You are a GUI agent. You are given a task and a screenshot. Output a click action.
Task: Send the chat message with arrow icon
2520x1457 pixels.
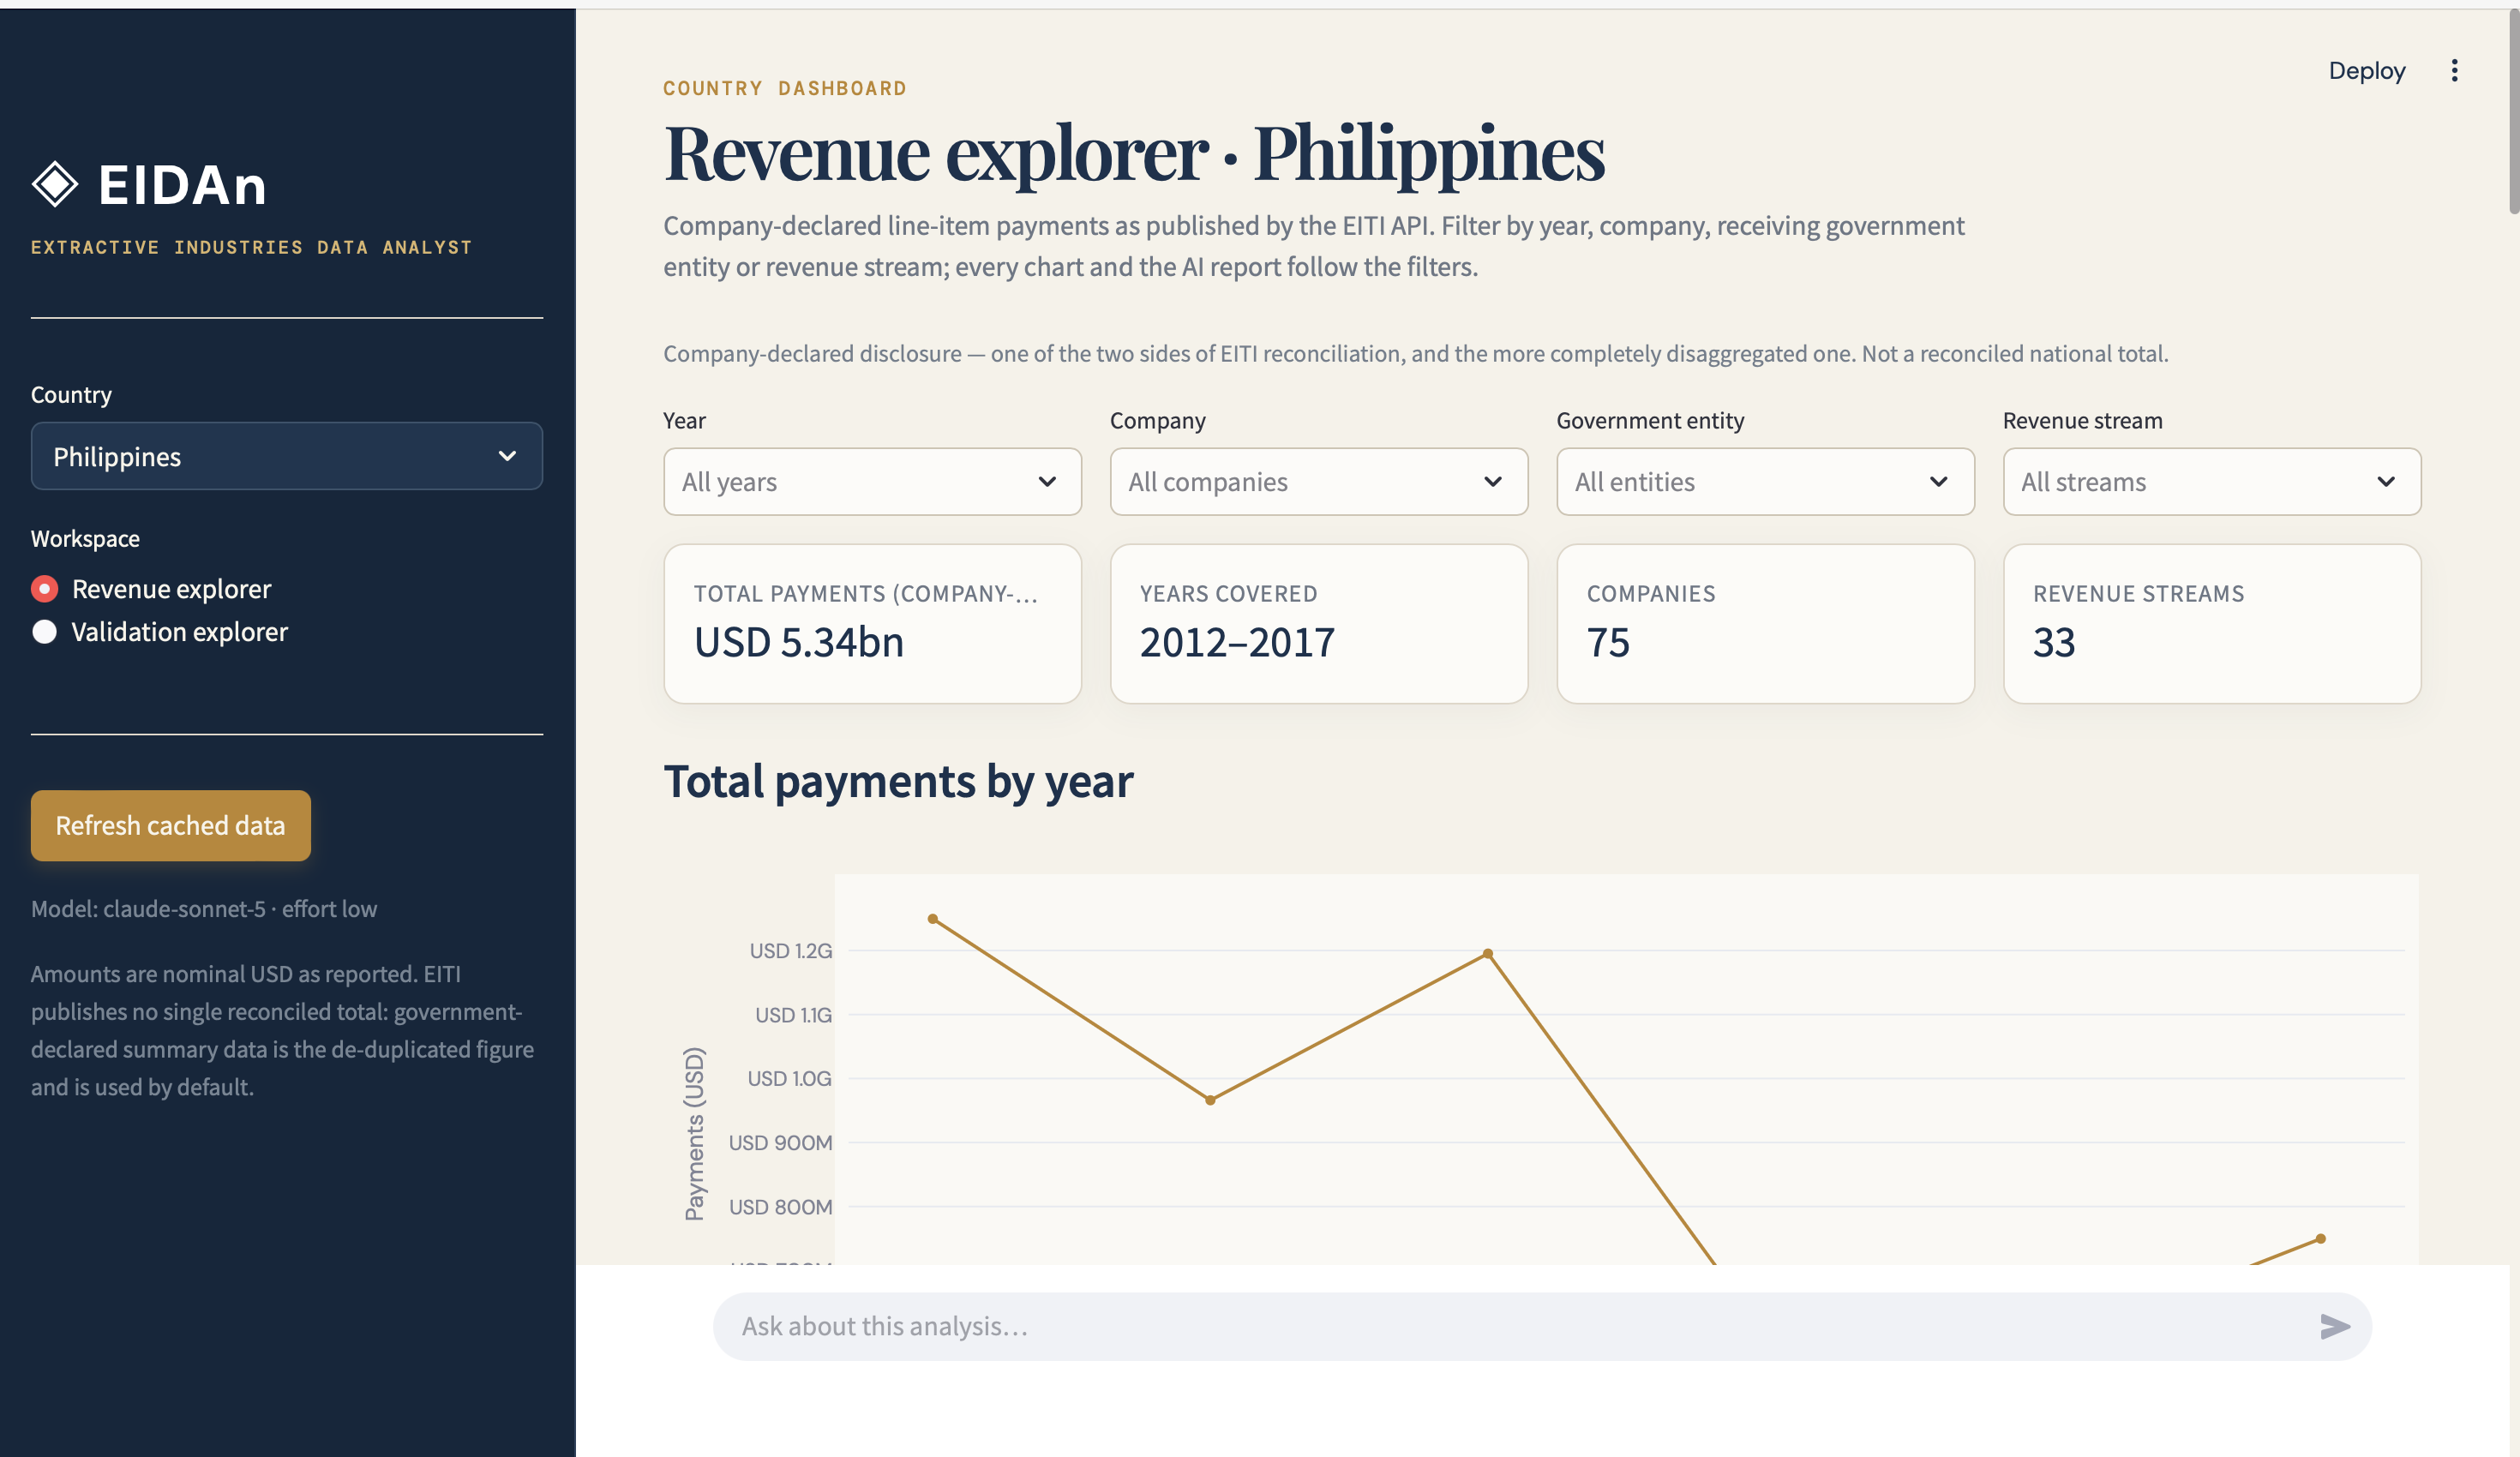pyautogui.click(x=2334, y=1326)
